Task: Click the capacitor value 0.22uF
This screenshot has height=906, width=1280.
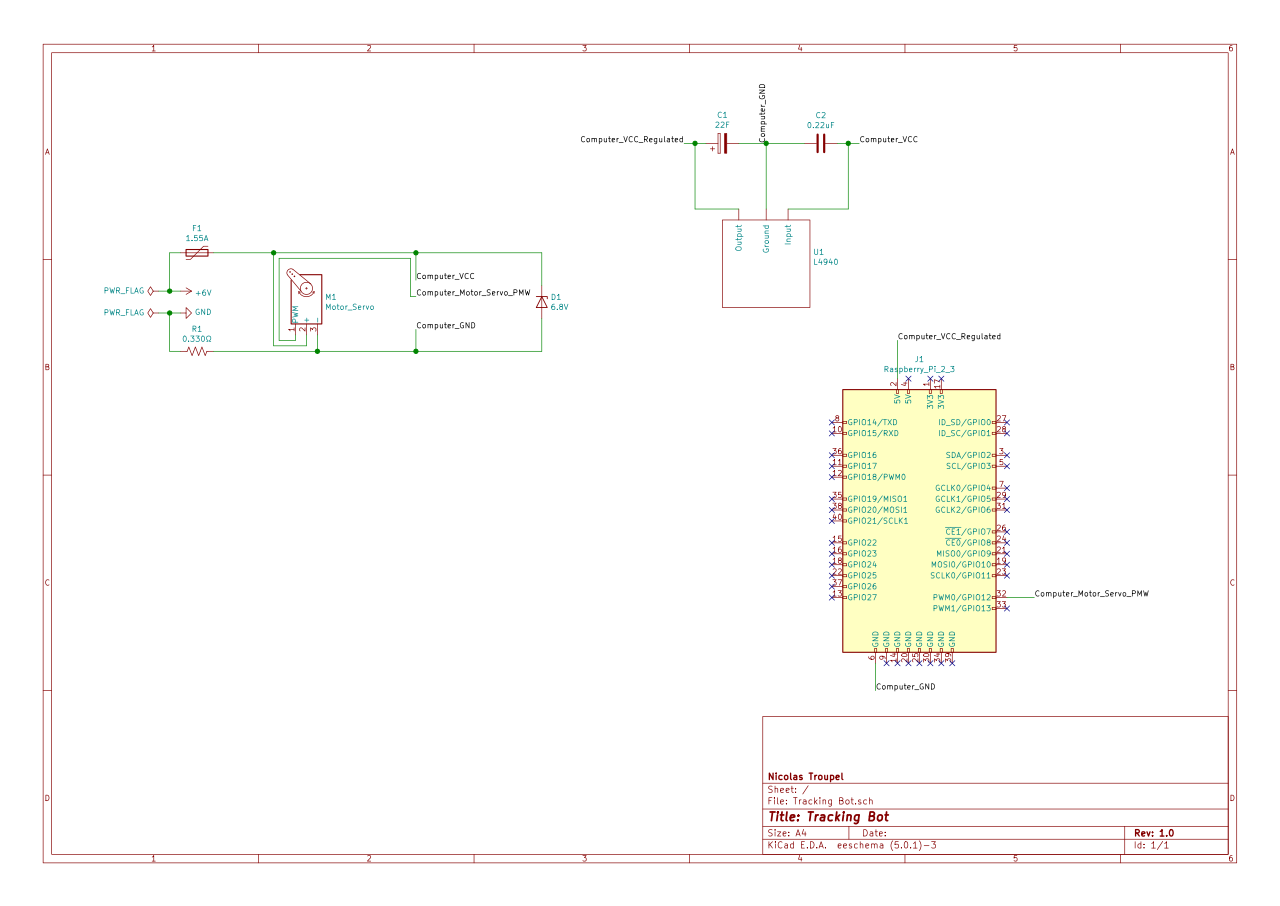Action: pyautogui.click(x=820, y=125)
